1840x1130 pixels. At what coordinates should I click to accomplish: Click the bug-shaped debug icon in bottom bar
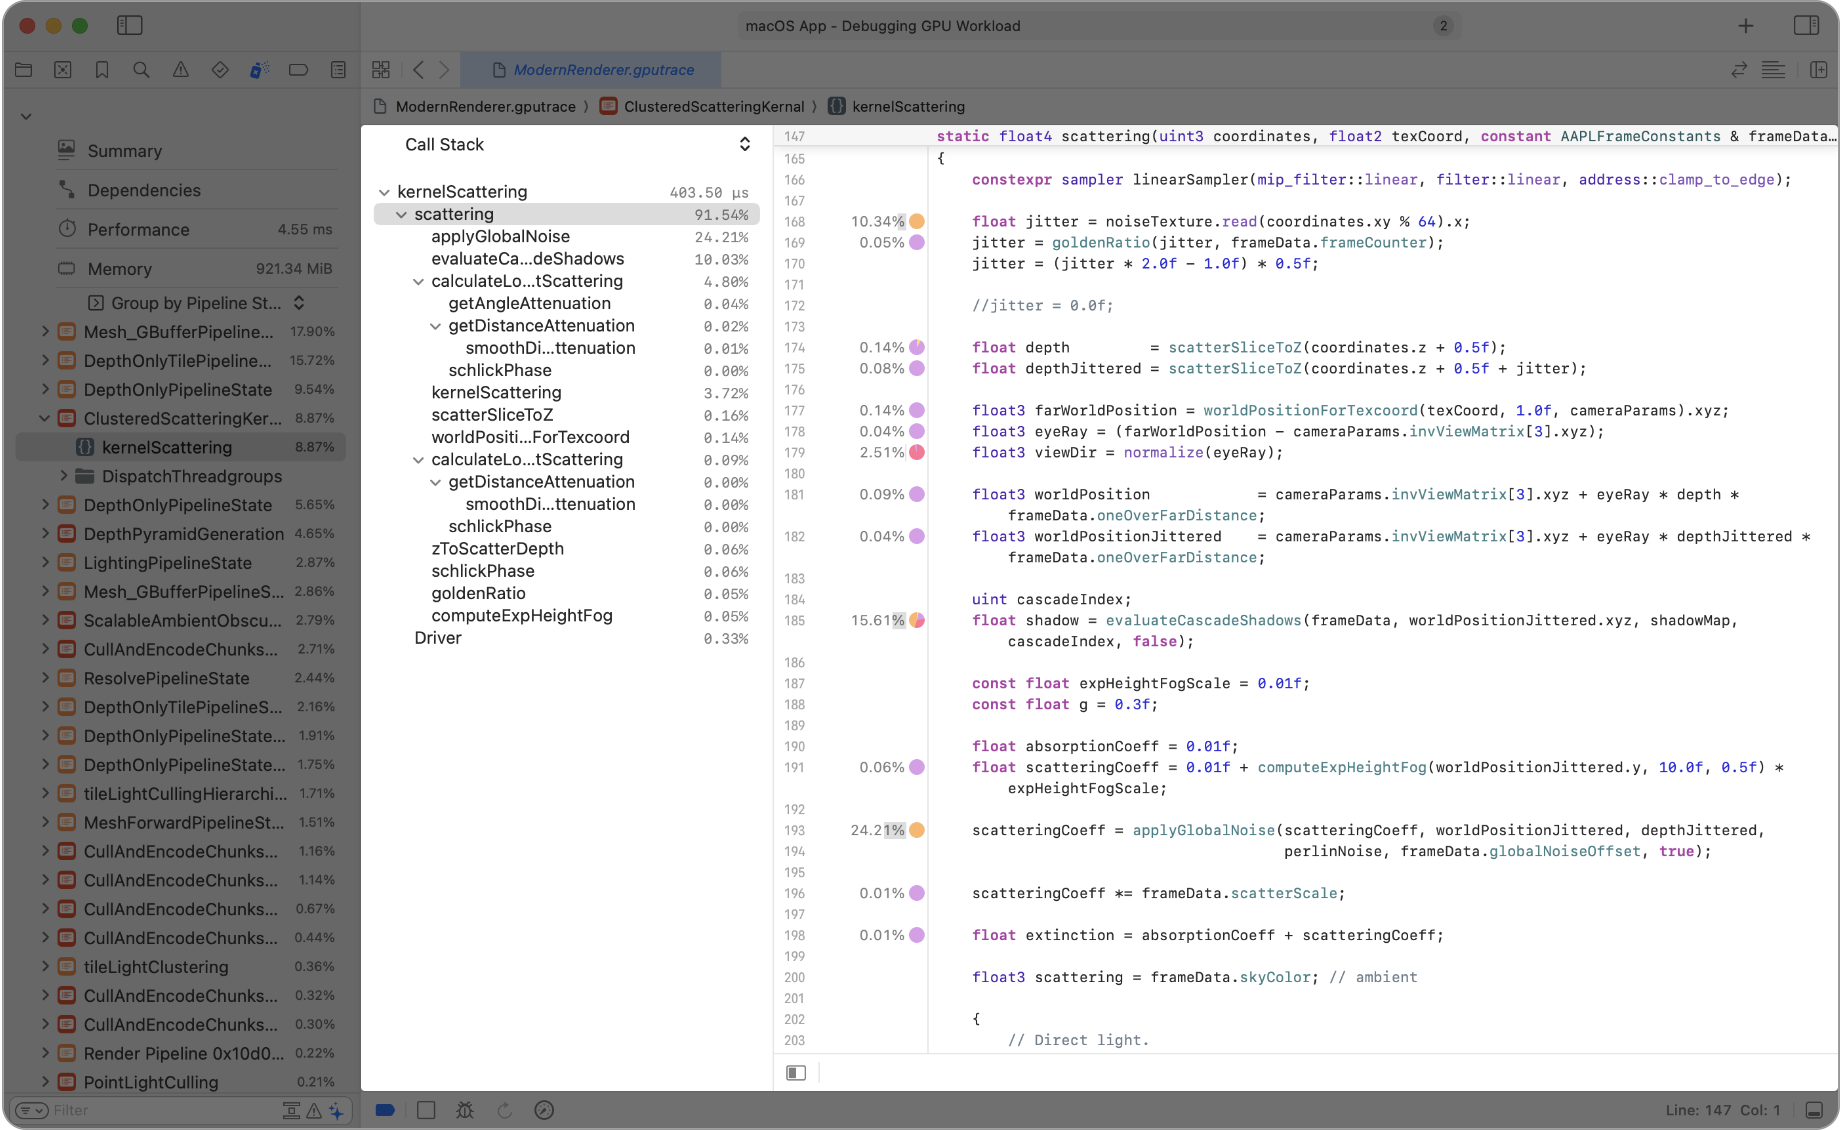point(465,1110)
